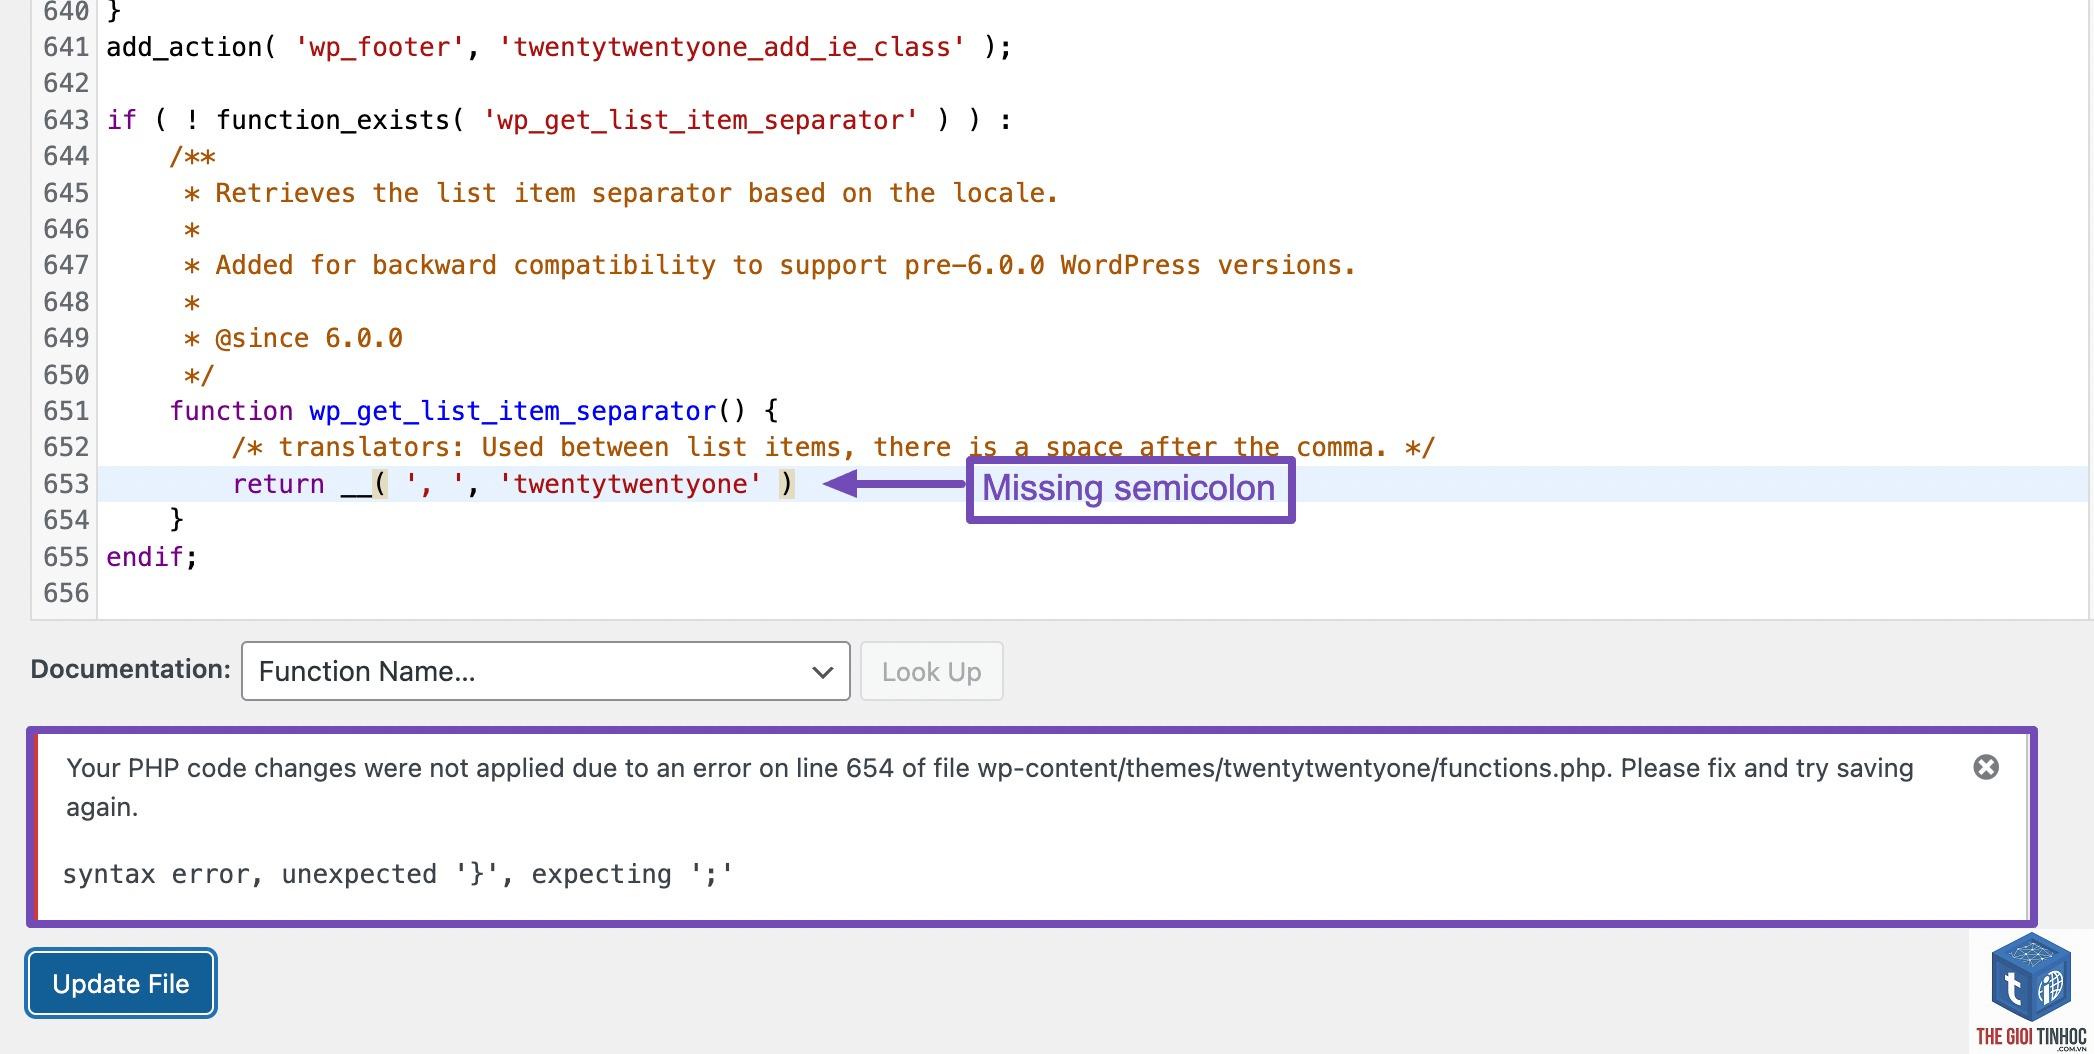
Task: Click the closing brace on line 654
Action: click(177, 520)
